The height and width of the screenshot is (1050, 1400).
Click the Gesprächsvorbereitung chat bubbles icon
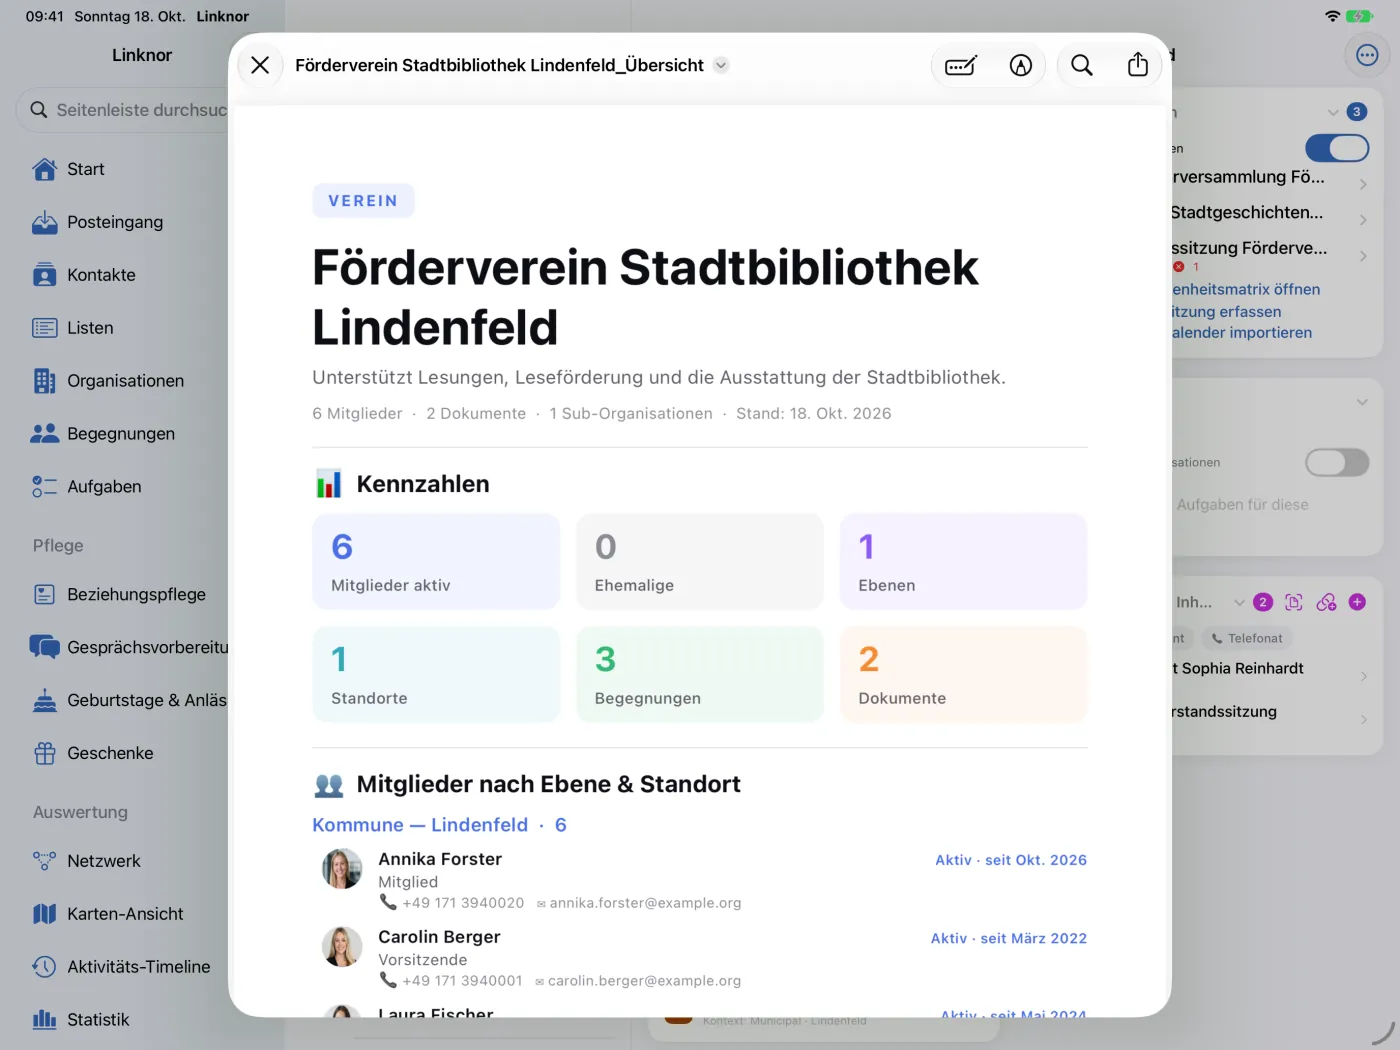[x=44, y=647]
